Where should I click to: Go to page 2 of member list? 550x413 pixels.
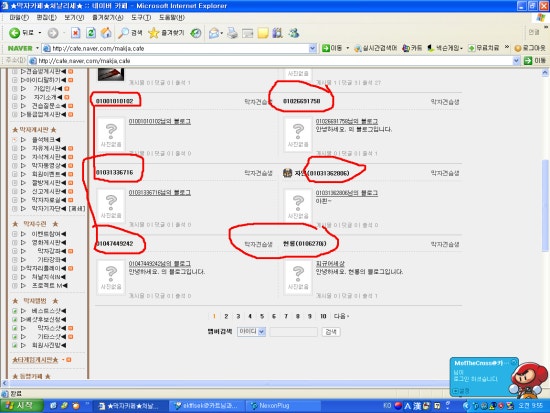click(x=226, y=316)
